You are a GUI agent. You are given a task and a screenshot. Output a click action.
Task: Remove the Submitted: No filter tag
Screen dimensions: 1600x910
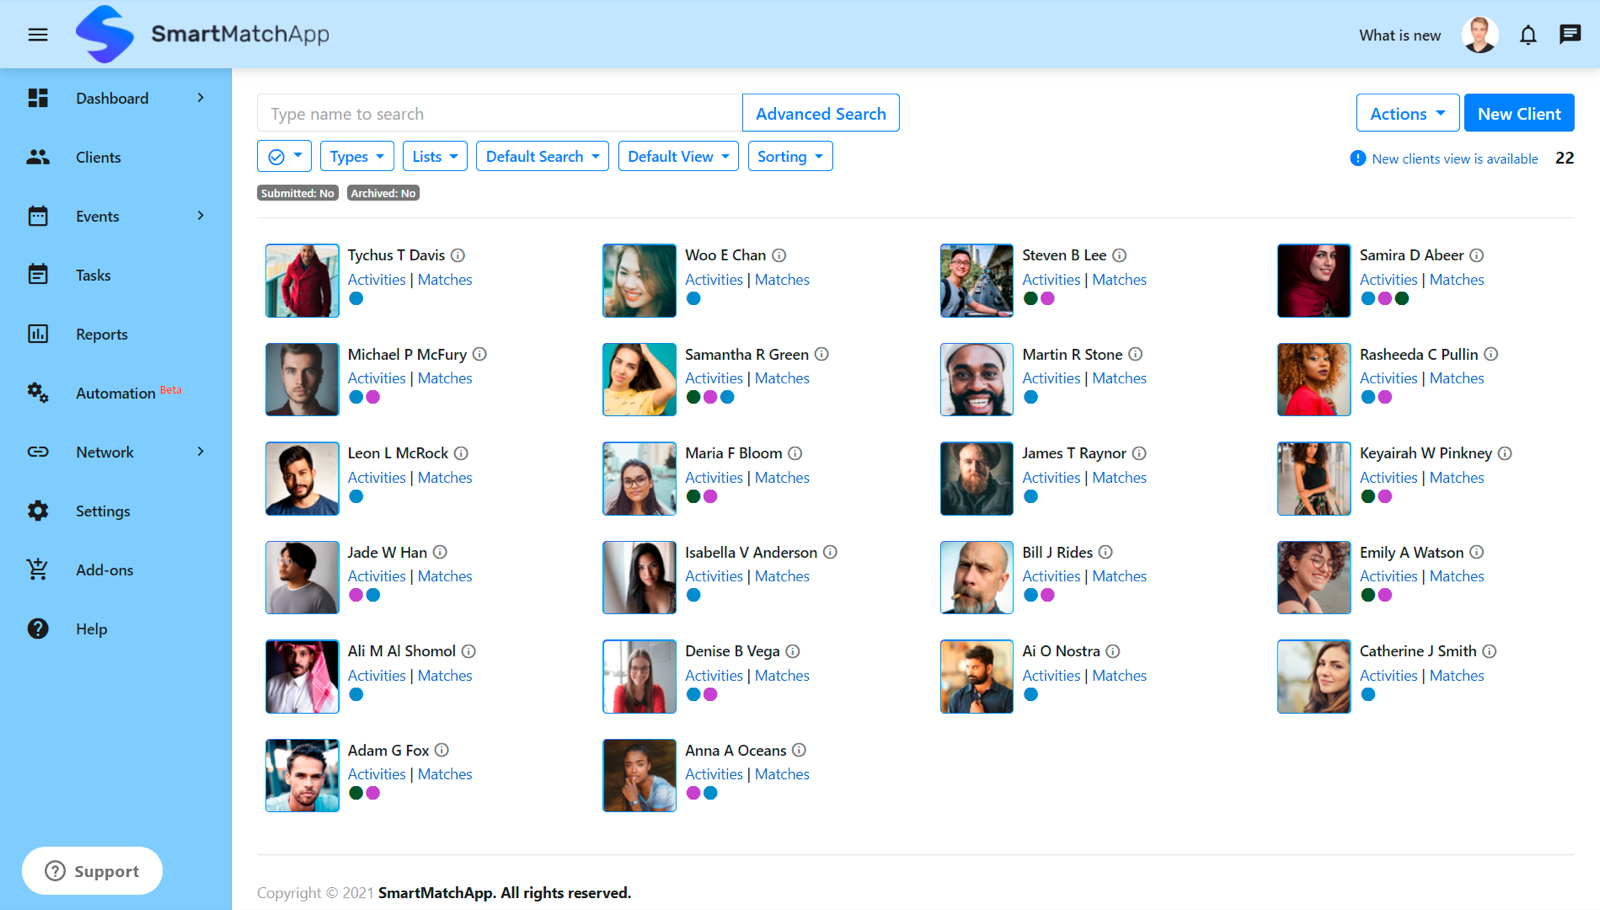(x=297, y=192)
